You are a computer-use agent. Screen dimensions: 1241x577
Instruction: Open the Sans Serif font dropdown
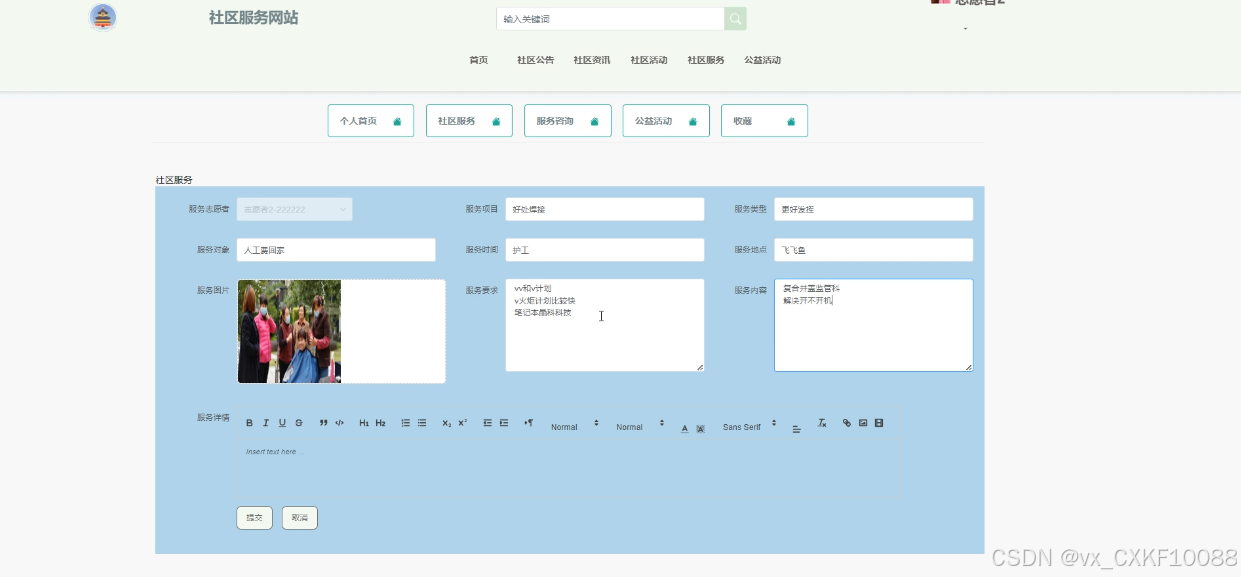coord(750,427)
